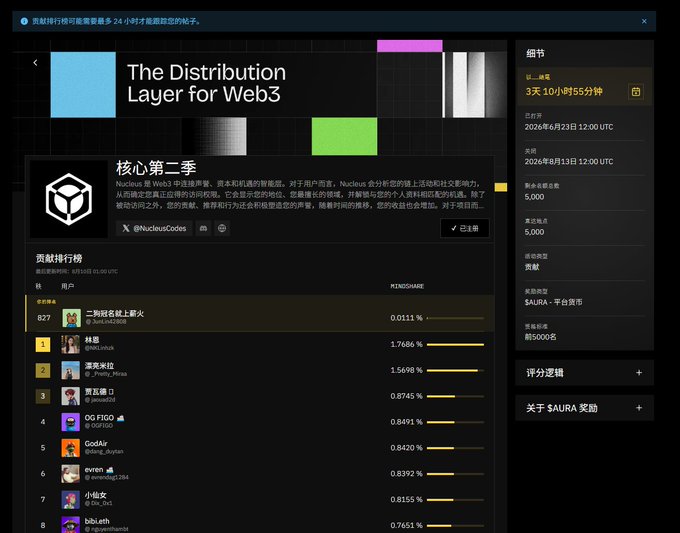Viewport: 680px width, 533px height.
Task: Open the evren avatar
Action: tap(70, 474)
